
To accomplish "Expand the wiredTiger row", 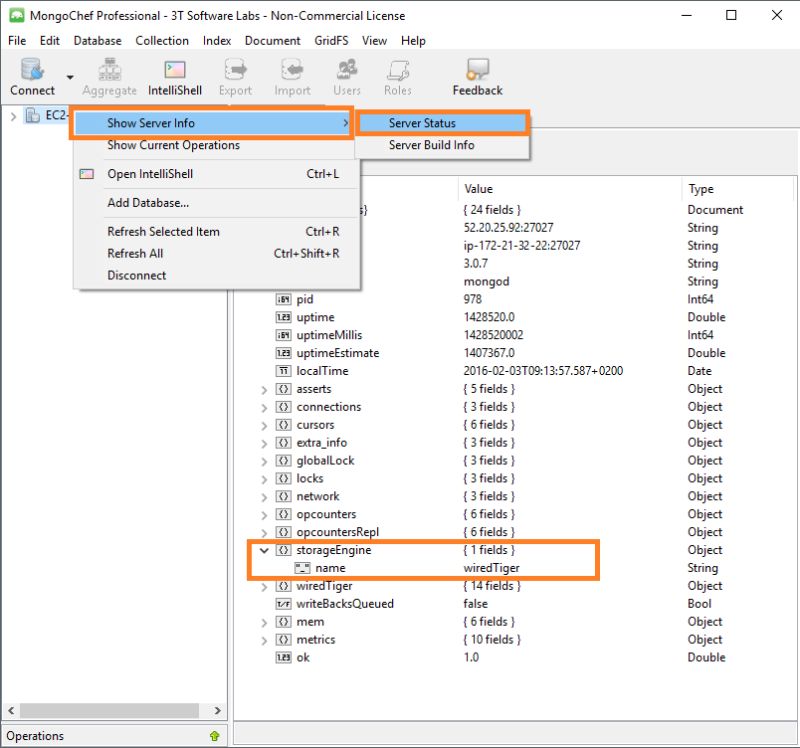I will (264, 587).
